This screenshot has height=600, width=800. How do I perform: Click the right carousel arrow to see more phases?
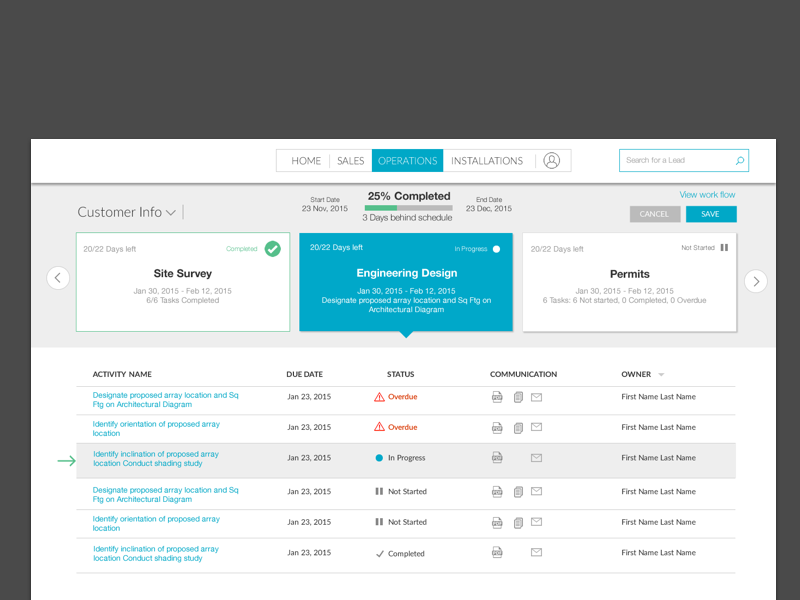756,281
